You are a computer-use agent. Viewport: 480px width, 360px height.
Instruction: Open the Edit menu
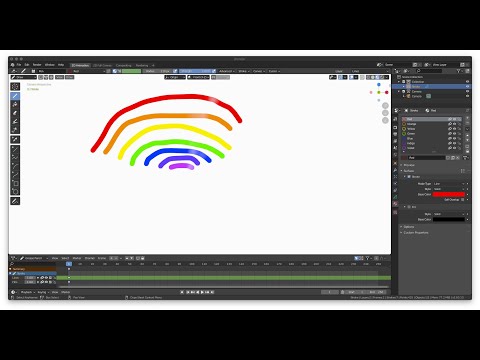pyautogui.click(x=27, y=65)
